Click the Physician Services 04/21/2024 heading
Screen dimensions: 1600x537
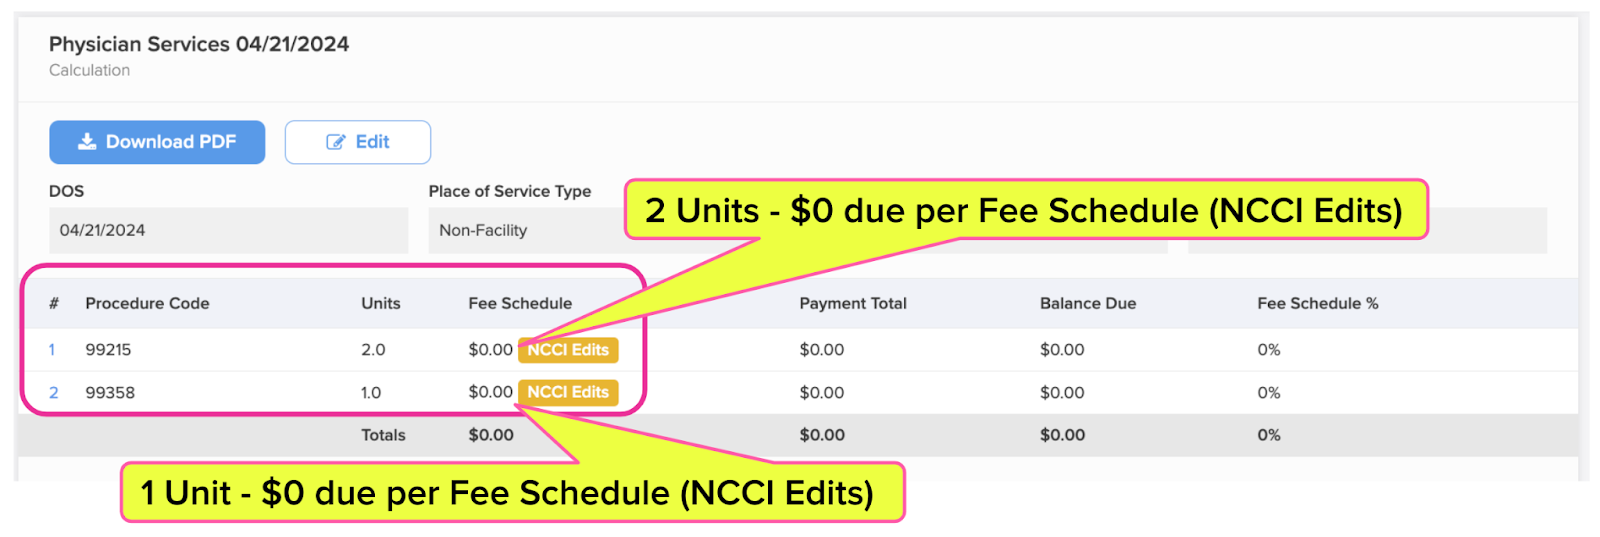click(x=199, y=44)
